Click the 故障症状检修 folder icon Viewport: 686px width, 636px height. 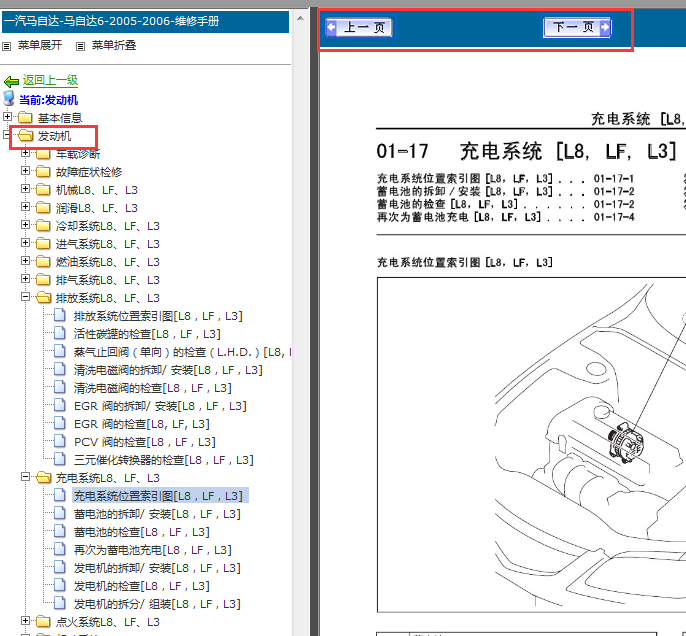tap(43, 171)
